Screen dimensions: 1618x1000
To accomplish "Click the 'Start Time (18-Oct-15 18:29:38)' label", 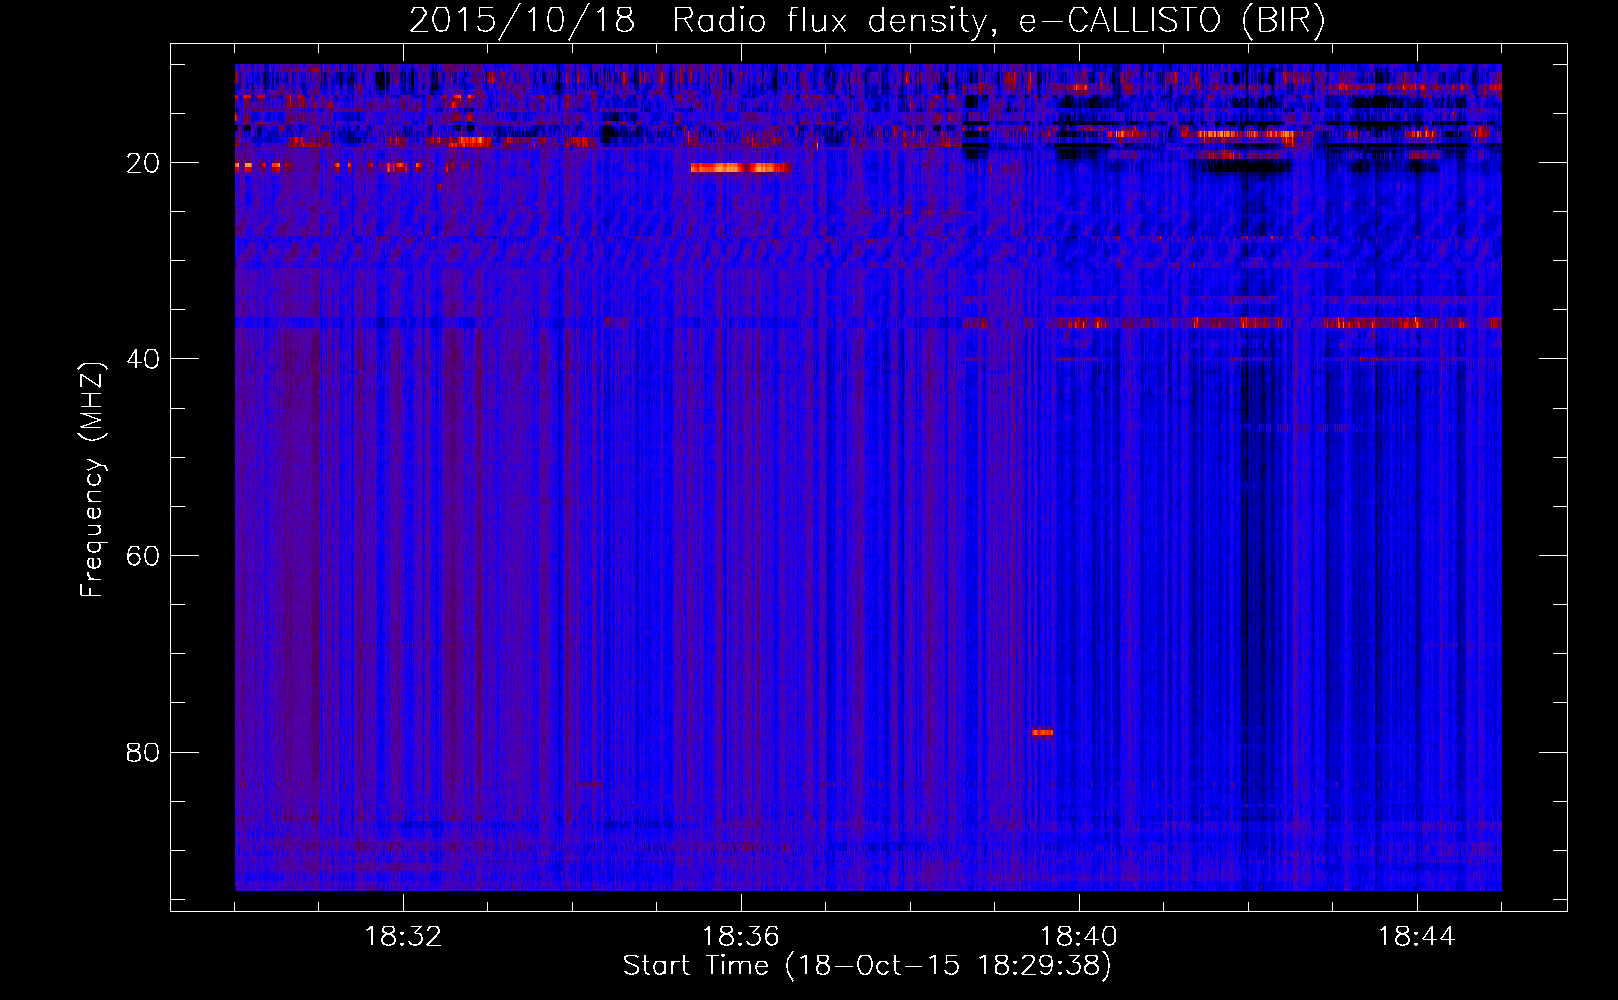I will click(867, 966).
